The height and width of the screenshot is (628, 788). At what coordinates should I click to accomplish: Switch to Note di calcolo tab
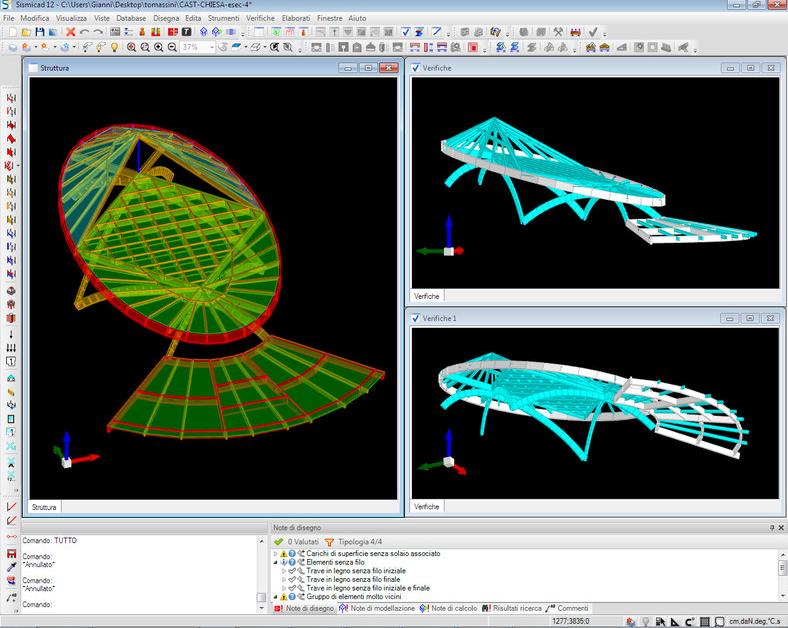point(448,608)
